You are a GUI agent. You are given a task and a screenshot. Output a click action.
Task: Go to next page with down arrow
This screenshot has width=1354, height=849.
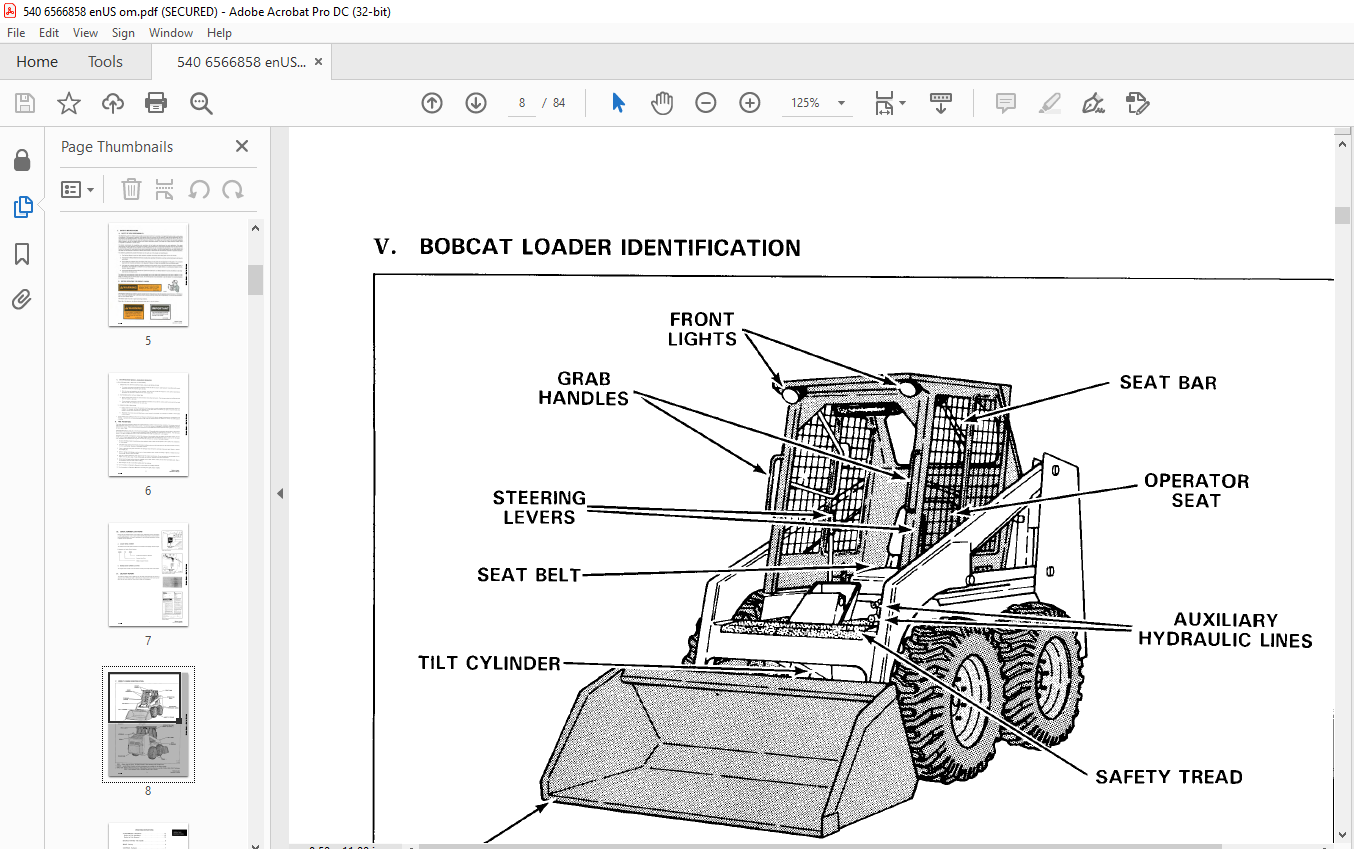(476, 103)
